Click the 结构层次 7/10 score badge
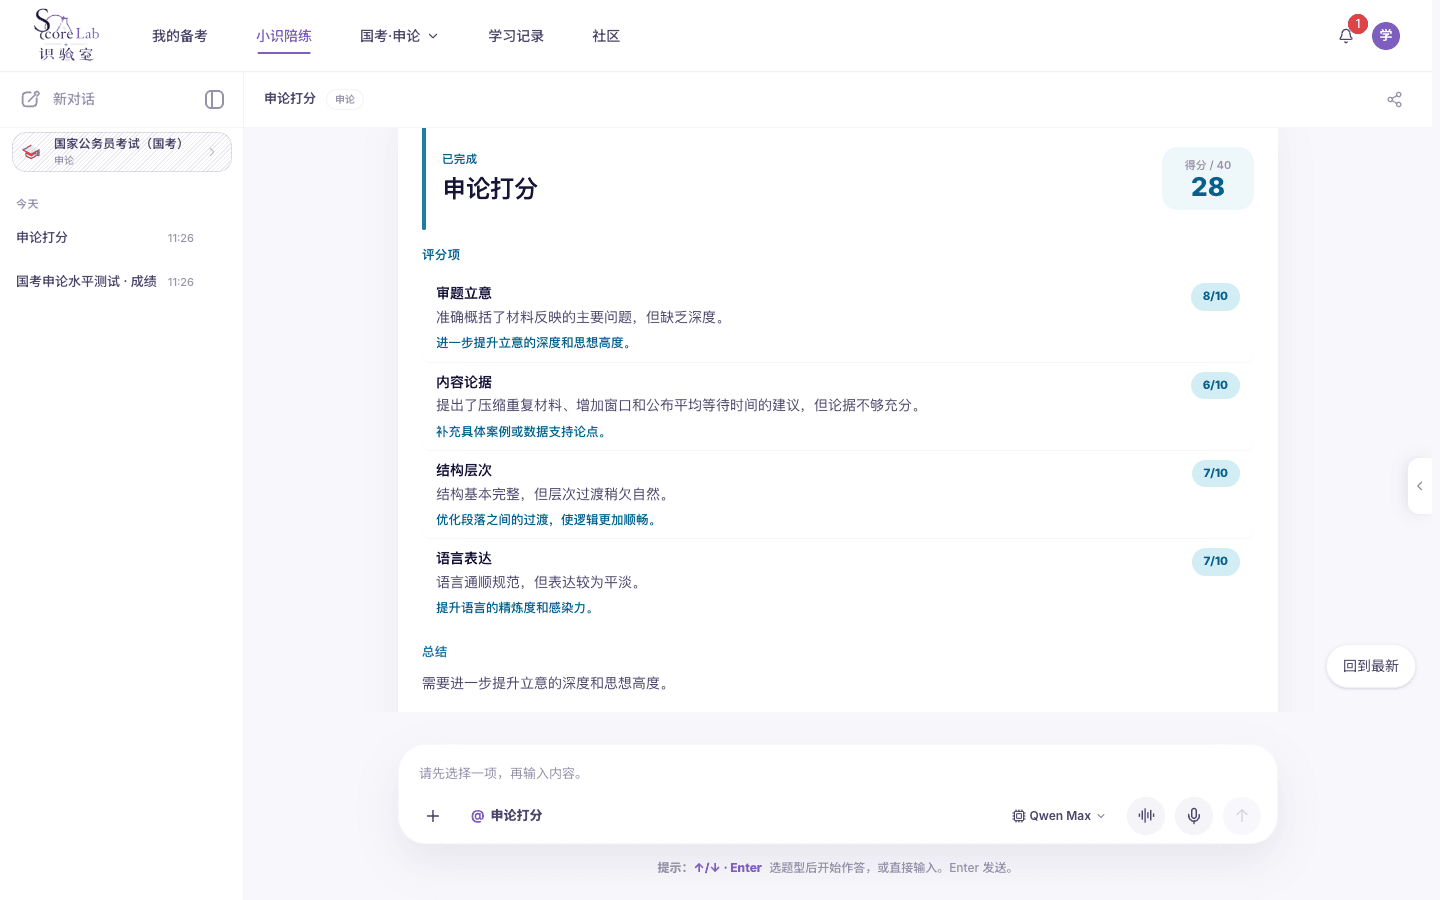This screenshot has height=900, width=1440. (x=1215, y=474)
